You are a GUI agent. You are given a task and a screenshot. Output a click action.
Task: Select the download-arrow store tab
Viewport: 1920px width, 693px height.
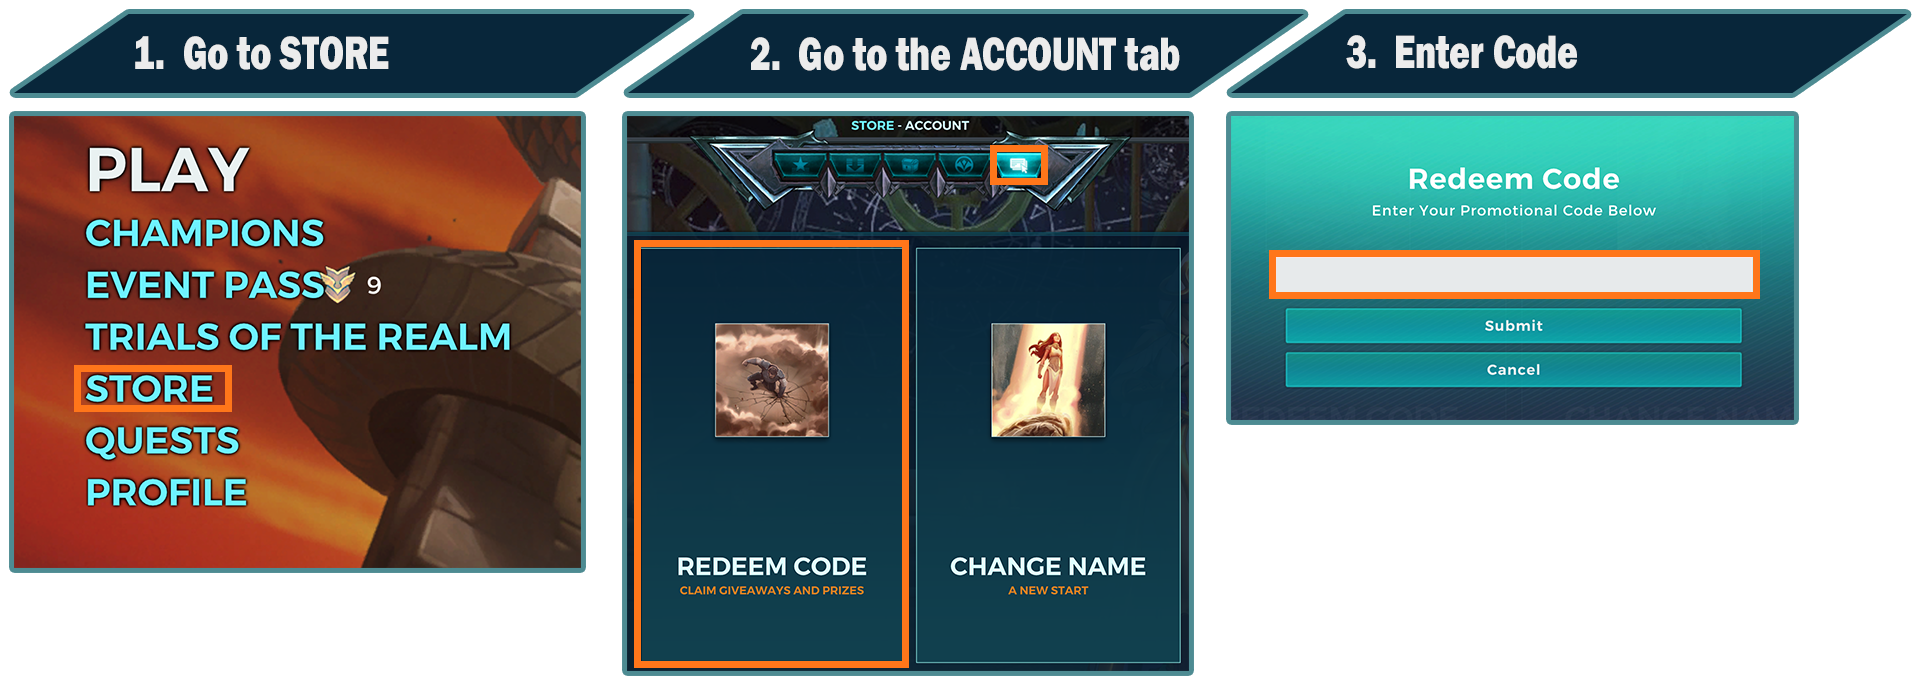click(855, 165)
